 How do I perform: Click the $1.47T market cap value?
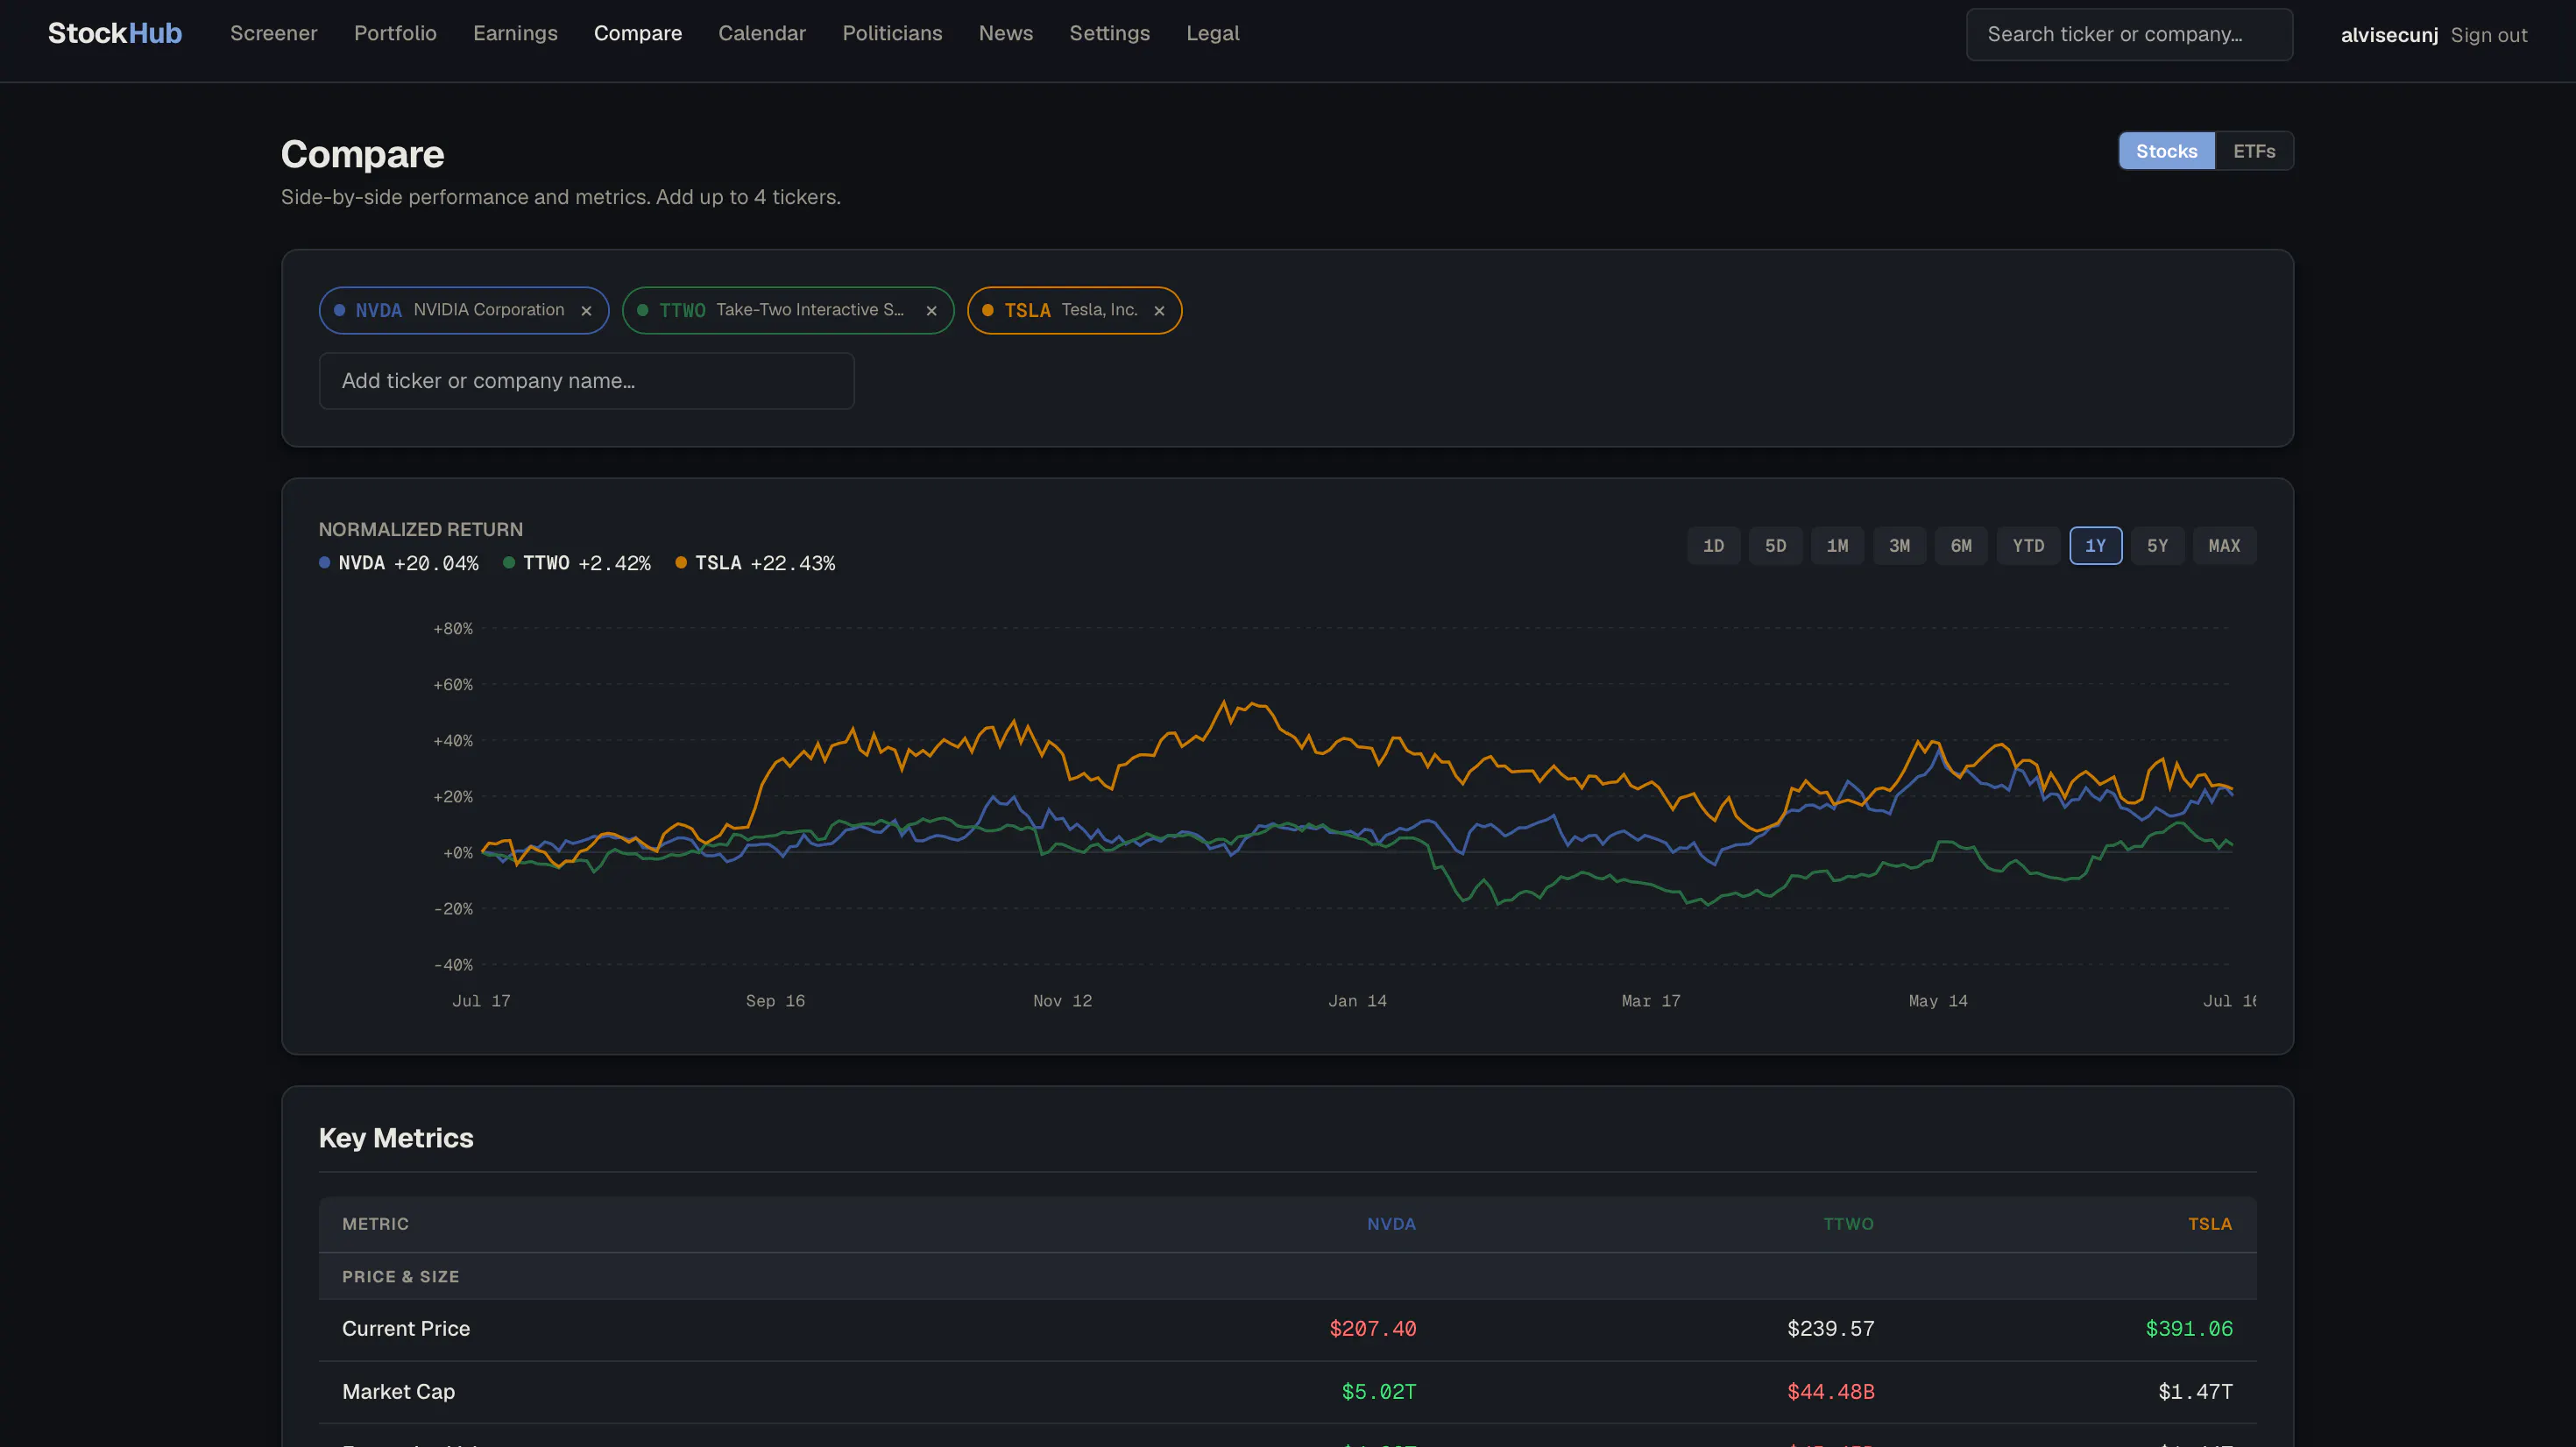click(2195, 1392)
